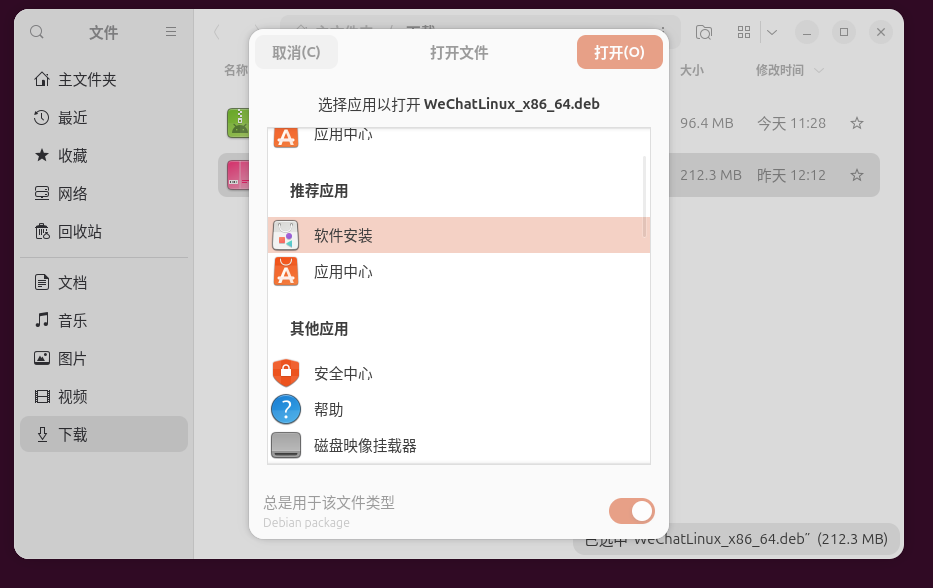Select 磁盘映像挂载器 in the app list
Screen dimensions: 933x588
tap(459, 445)
